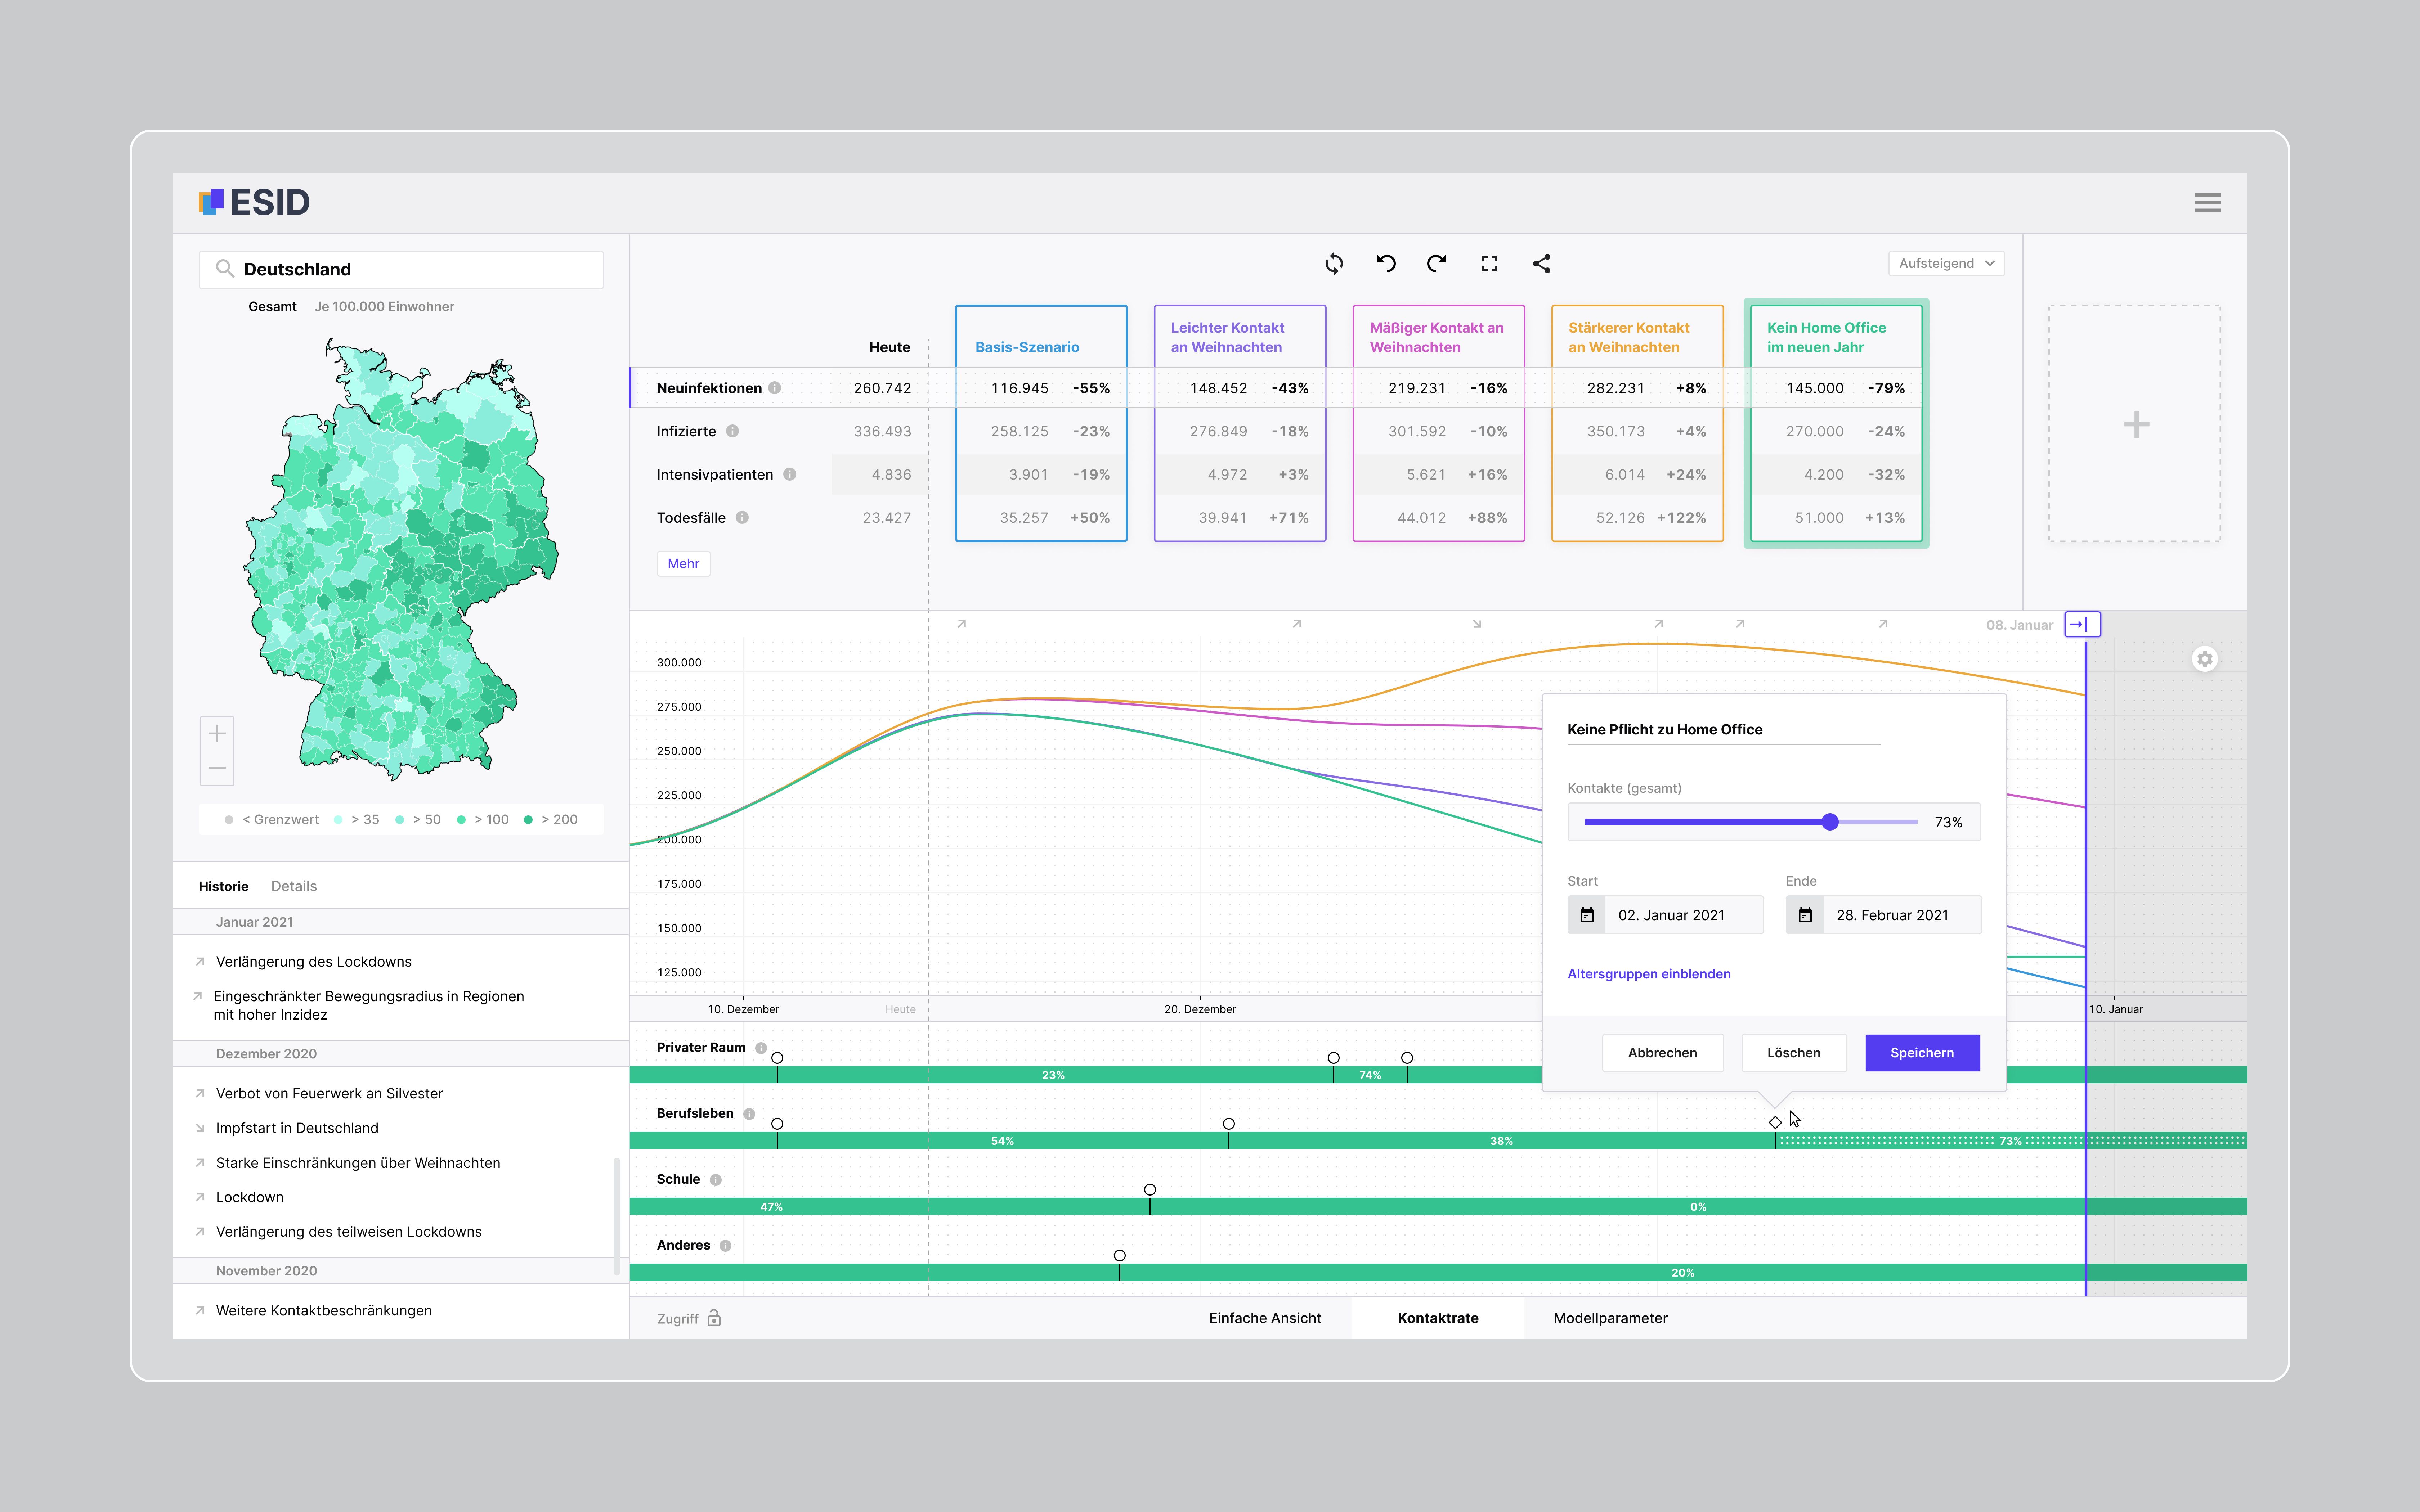Click the search magnifier icon
This screenshot has height=1512, width=2420.
pos(225,269)
